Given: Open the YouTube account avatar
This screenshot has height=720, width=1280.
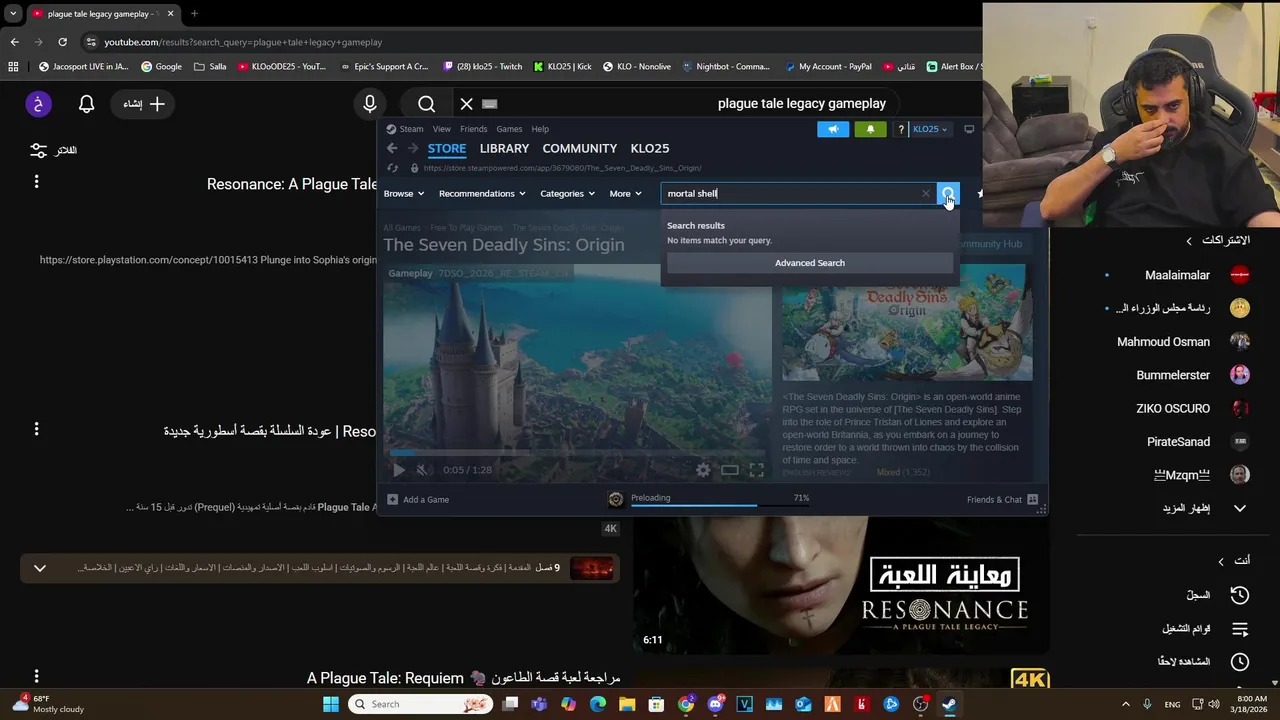Looking at the screenshot, I should point(38,104).
